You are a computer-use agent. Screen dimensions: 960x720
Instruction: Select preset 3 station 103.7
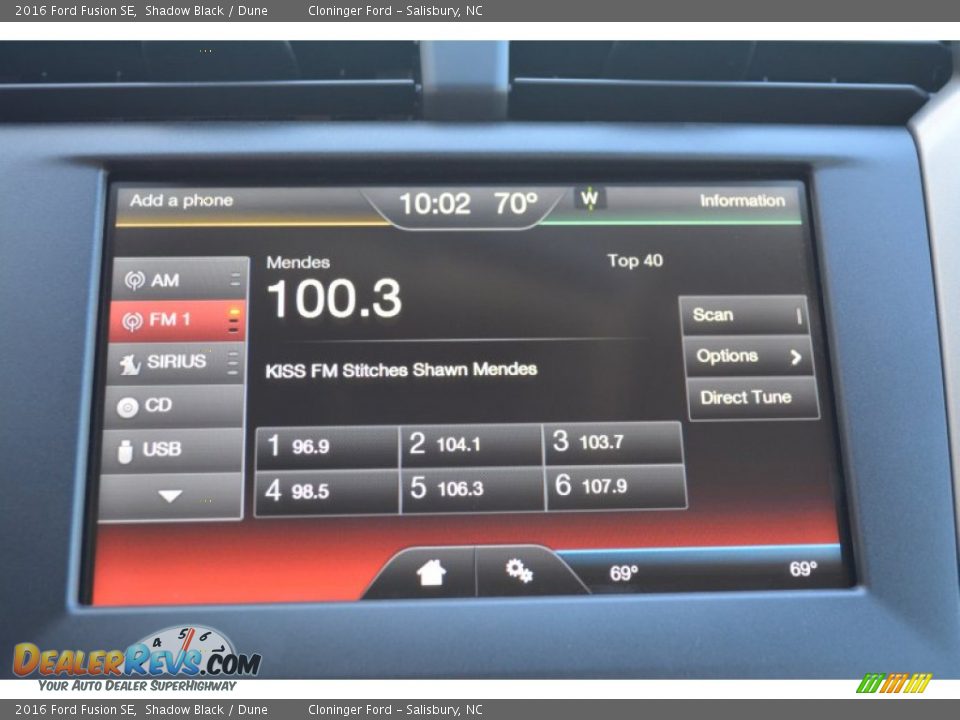(613, 442)
